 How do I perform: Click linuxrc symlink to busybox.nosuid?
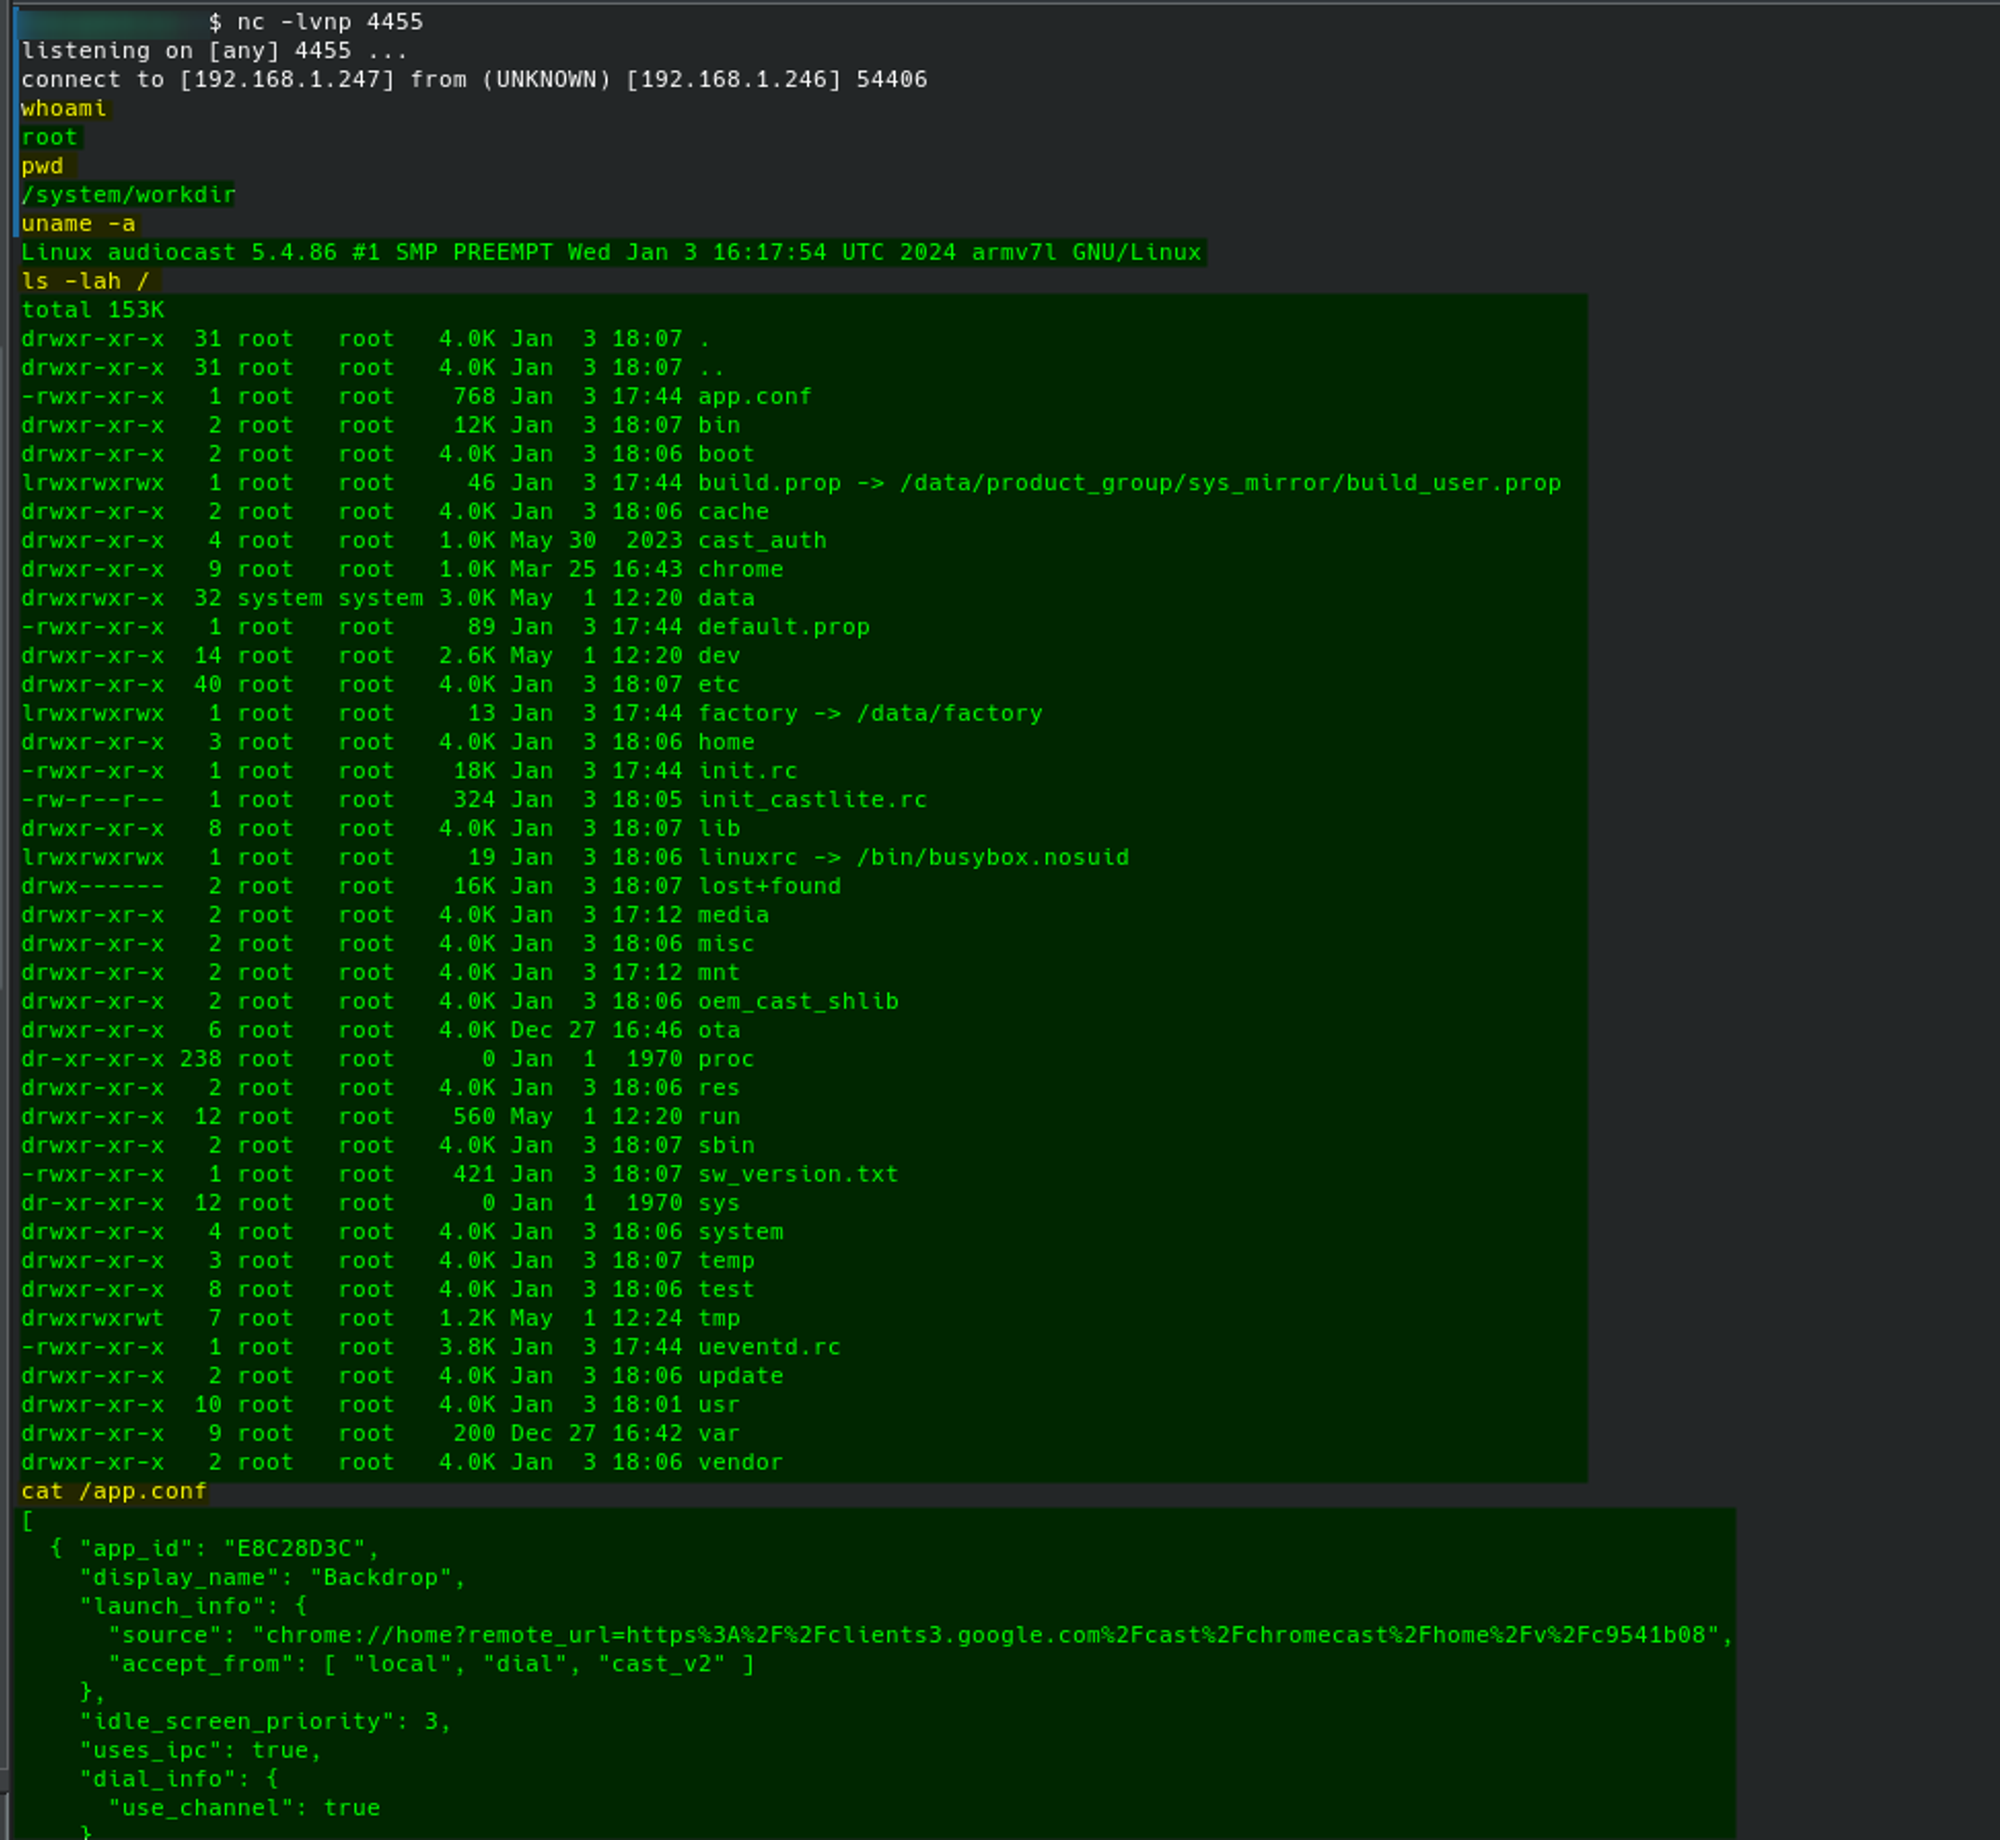click(912, 857)
